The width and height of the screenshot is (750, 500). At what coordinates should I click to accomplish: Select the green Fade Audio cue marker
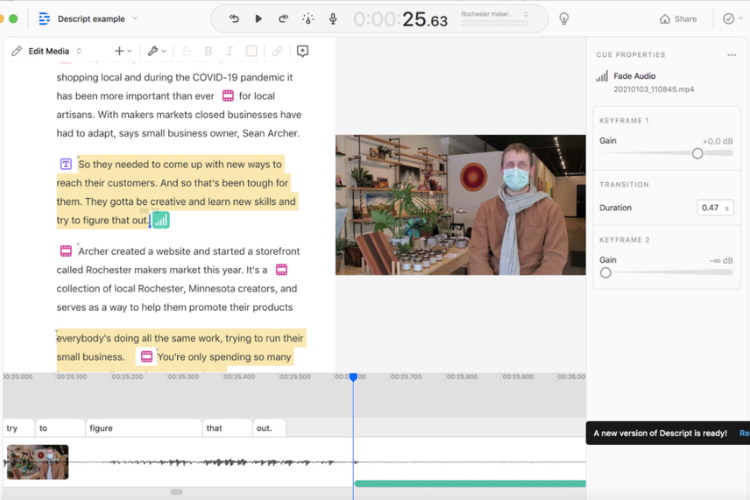[161, 220]
